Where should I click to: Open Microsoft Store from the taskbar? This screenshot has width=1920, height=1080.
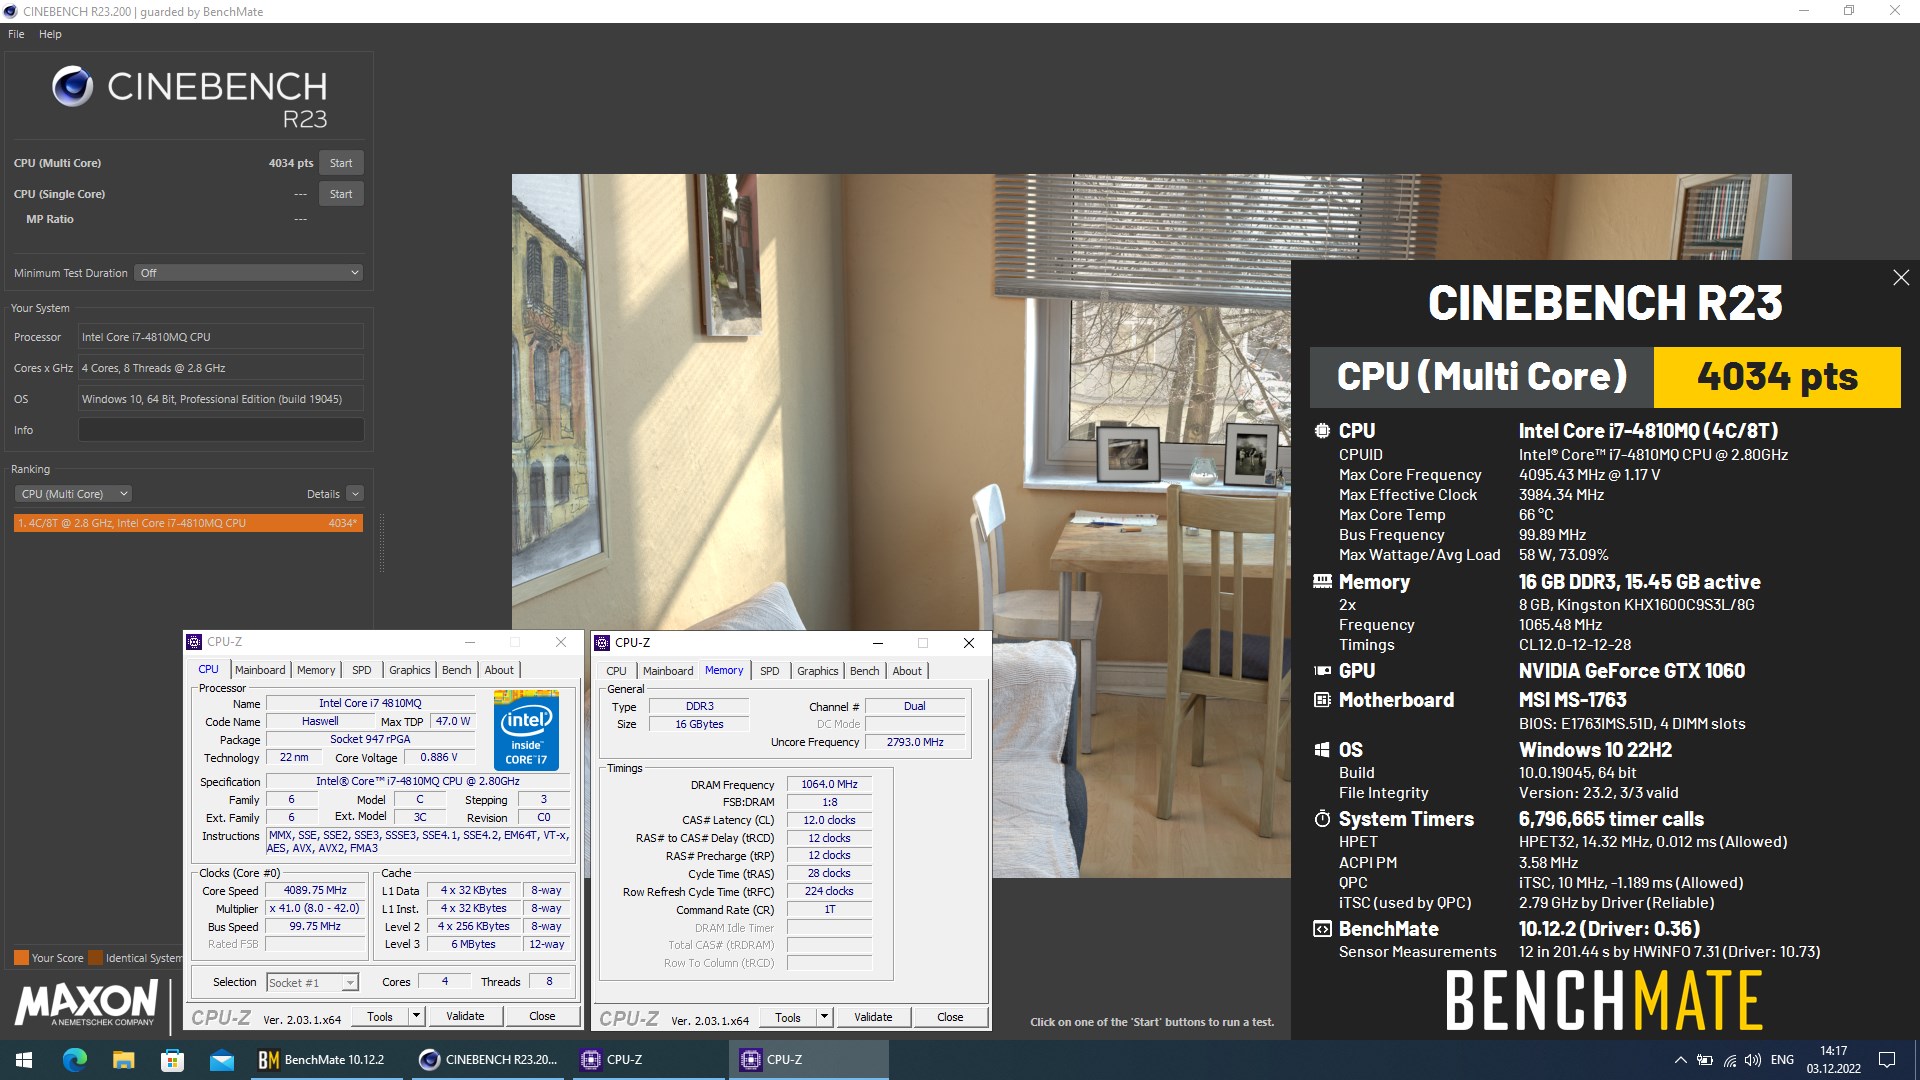[172, 1060]
